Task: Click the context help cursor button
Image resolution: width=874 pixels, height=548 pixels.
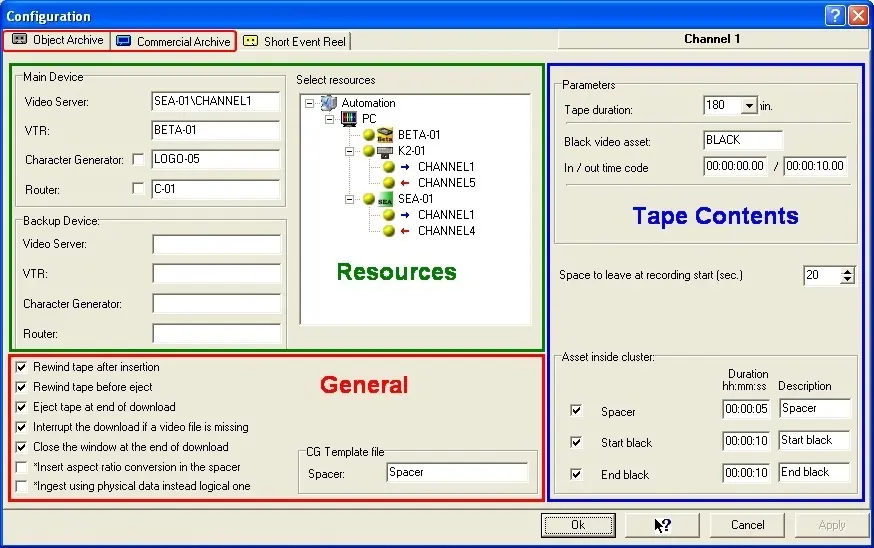Action: coord(662,525)
